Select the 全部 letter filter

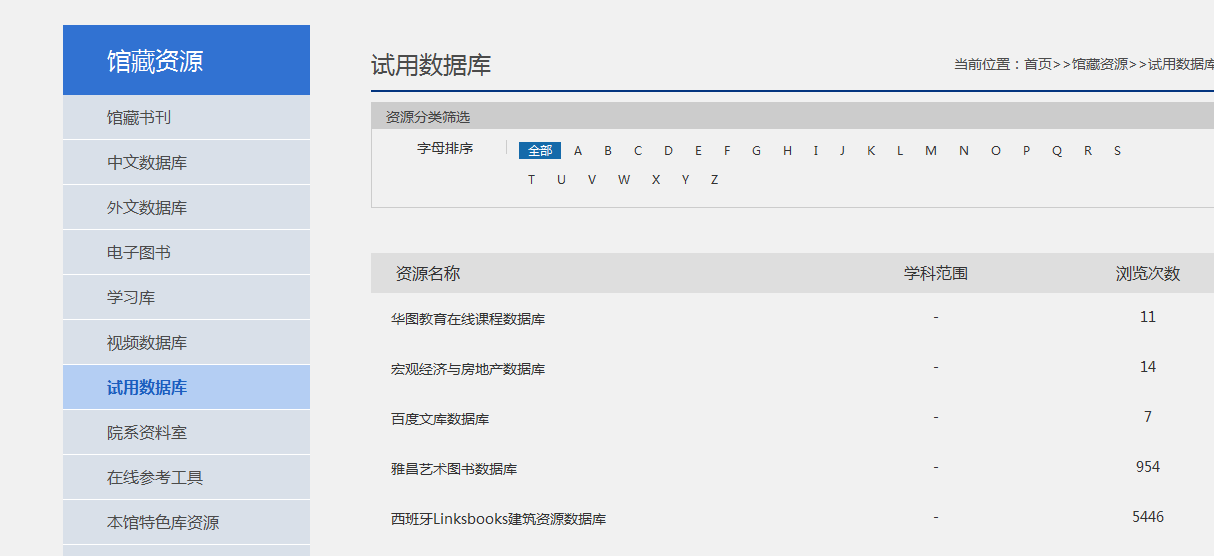(540, 151)
